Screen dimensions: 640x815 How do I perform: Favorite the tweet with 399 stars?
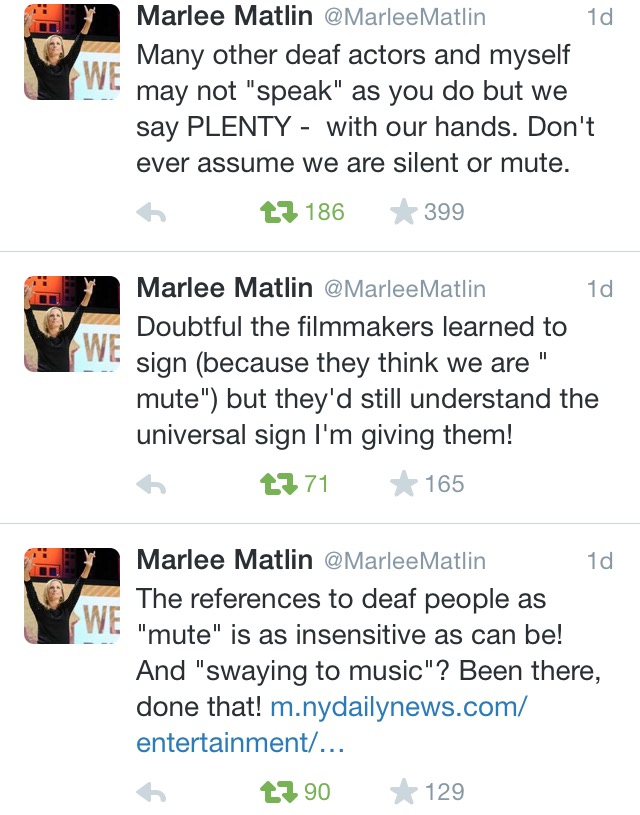click(x=403, y=212)
